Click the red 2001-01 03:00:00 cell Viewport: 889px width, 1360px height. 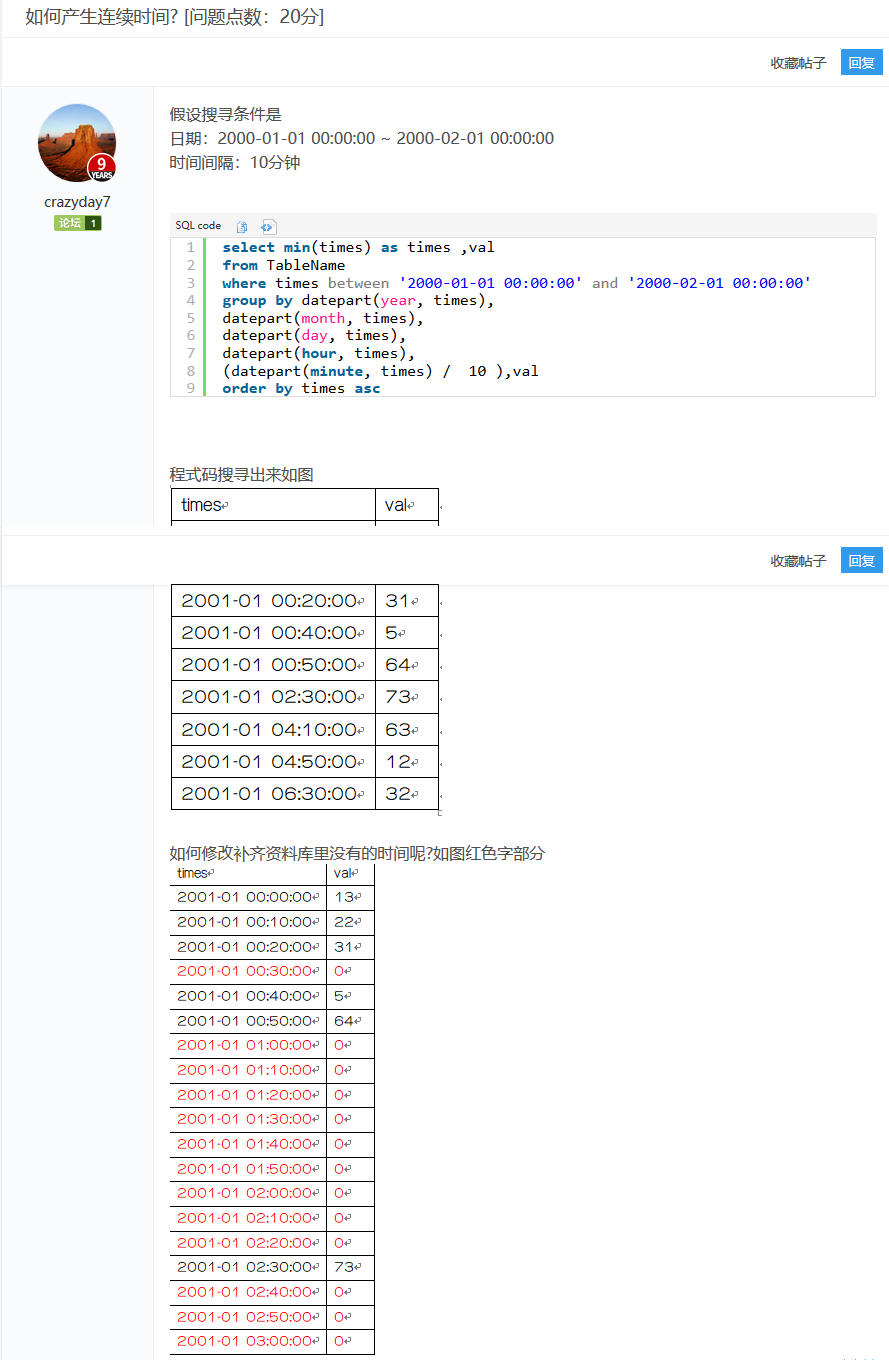tap(247, 1341)
